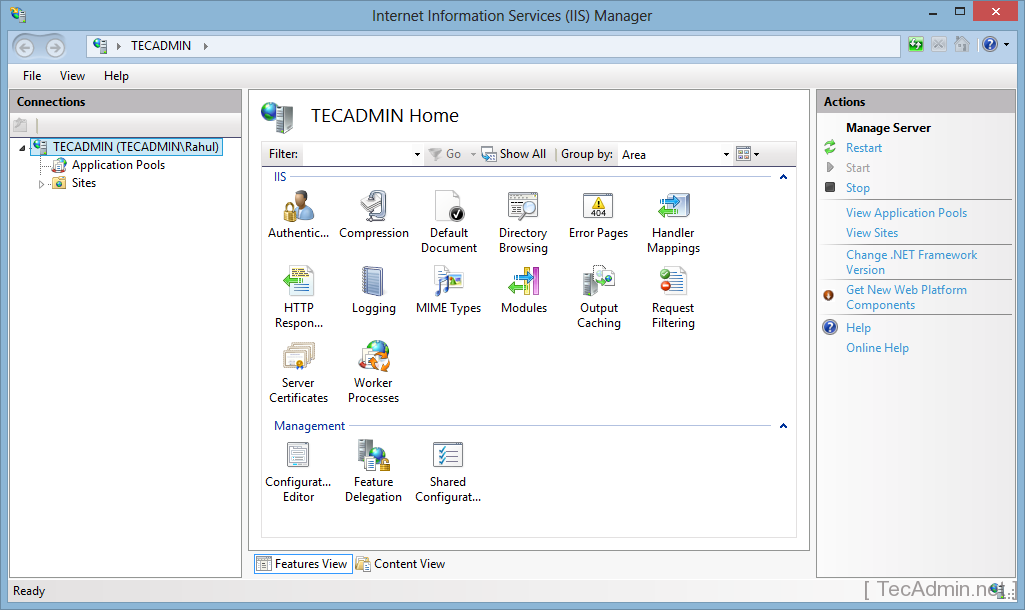Click Stop in Actions pane
This screenshot has height=610, width=1025.
pyautogui.click(x=858, y=188)
